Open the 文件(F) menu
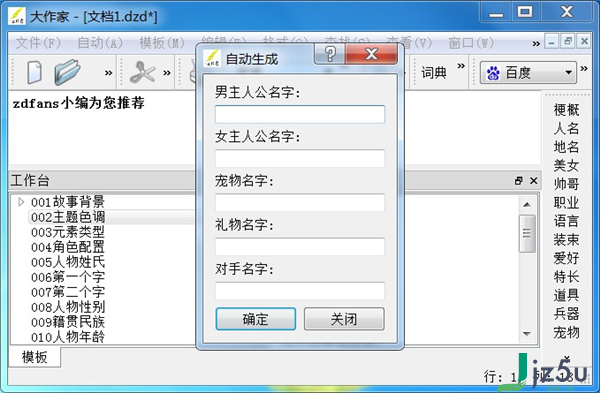 click(38, 42)
